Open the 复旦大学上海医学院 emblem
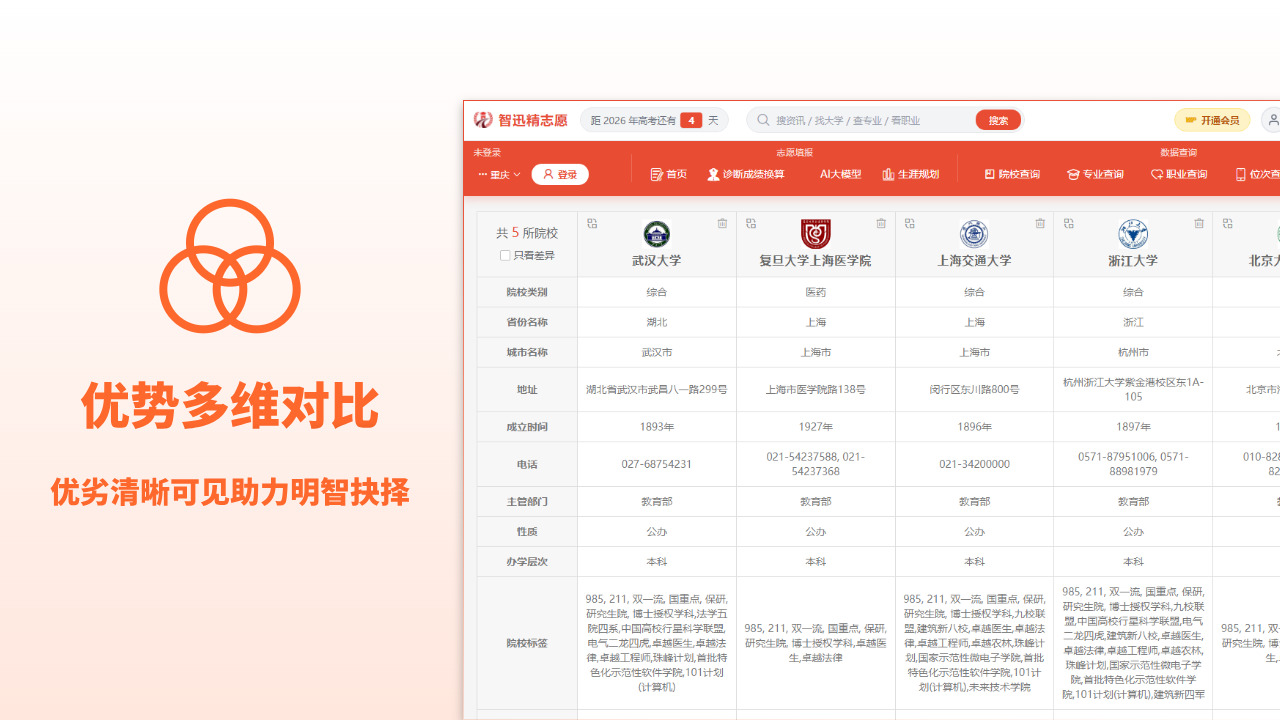Image resolution: width=1280 pixels, height=720 pixels. (816, 235)
